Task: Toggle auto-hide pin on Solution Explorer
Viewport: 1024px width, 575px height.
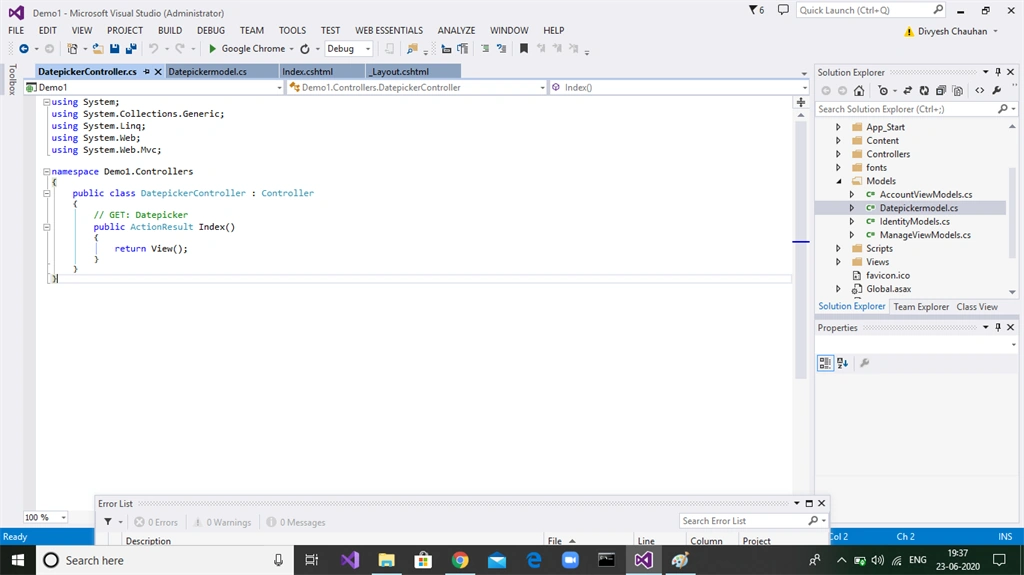Action: [x=998, y=72]
